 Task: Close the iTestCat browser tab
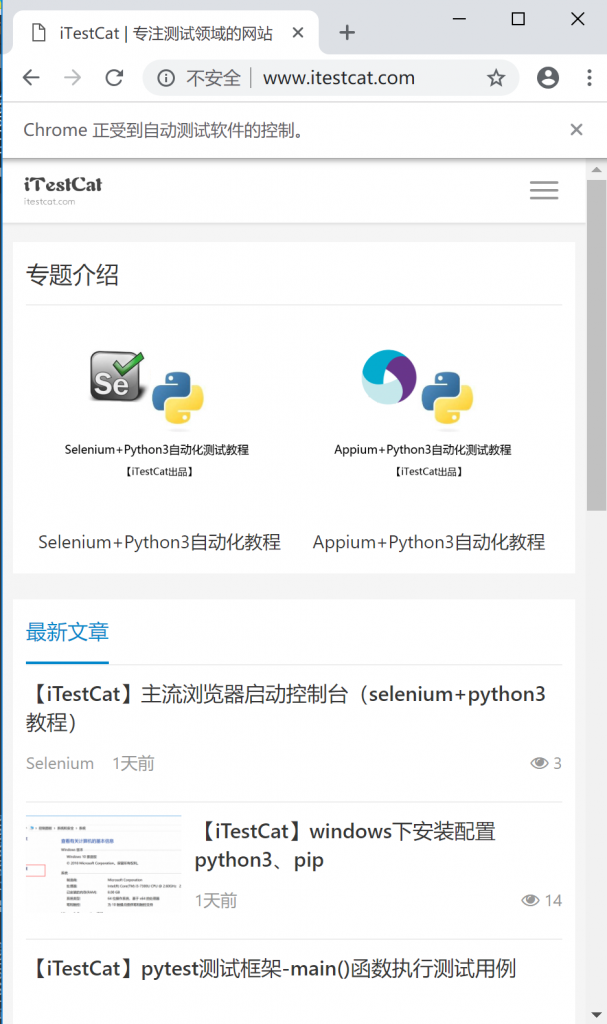pos(298,33)
